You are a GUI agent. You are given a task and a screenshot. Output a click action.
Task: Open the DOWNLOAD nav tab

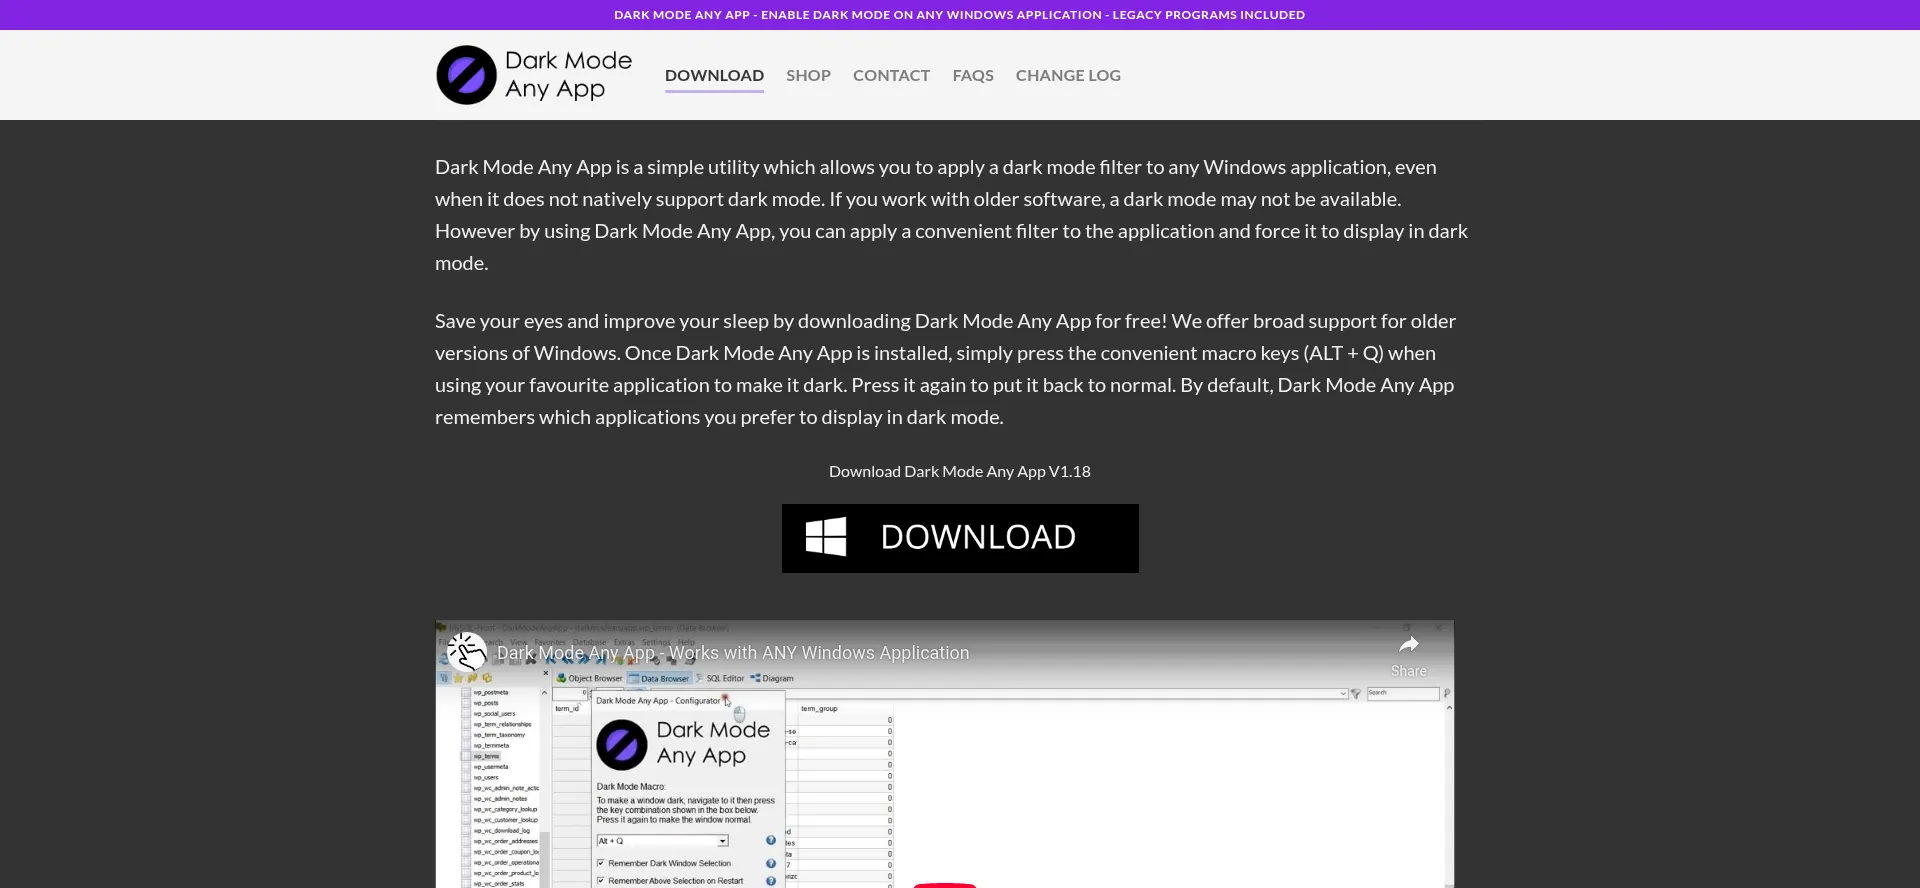click(x=714, y=75)
